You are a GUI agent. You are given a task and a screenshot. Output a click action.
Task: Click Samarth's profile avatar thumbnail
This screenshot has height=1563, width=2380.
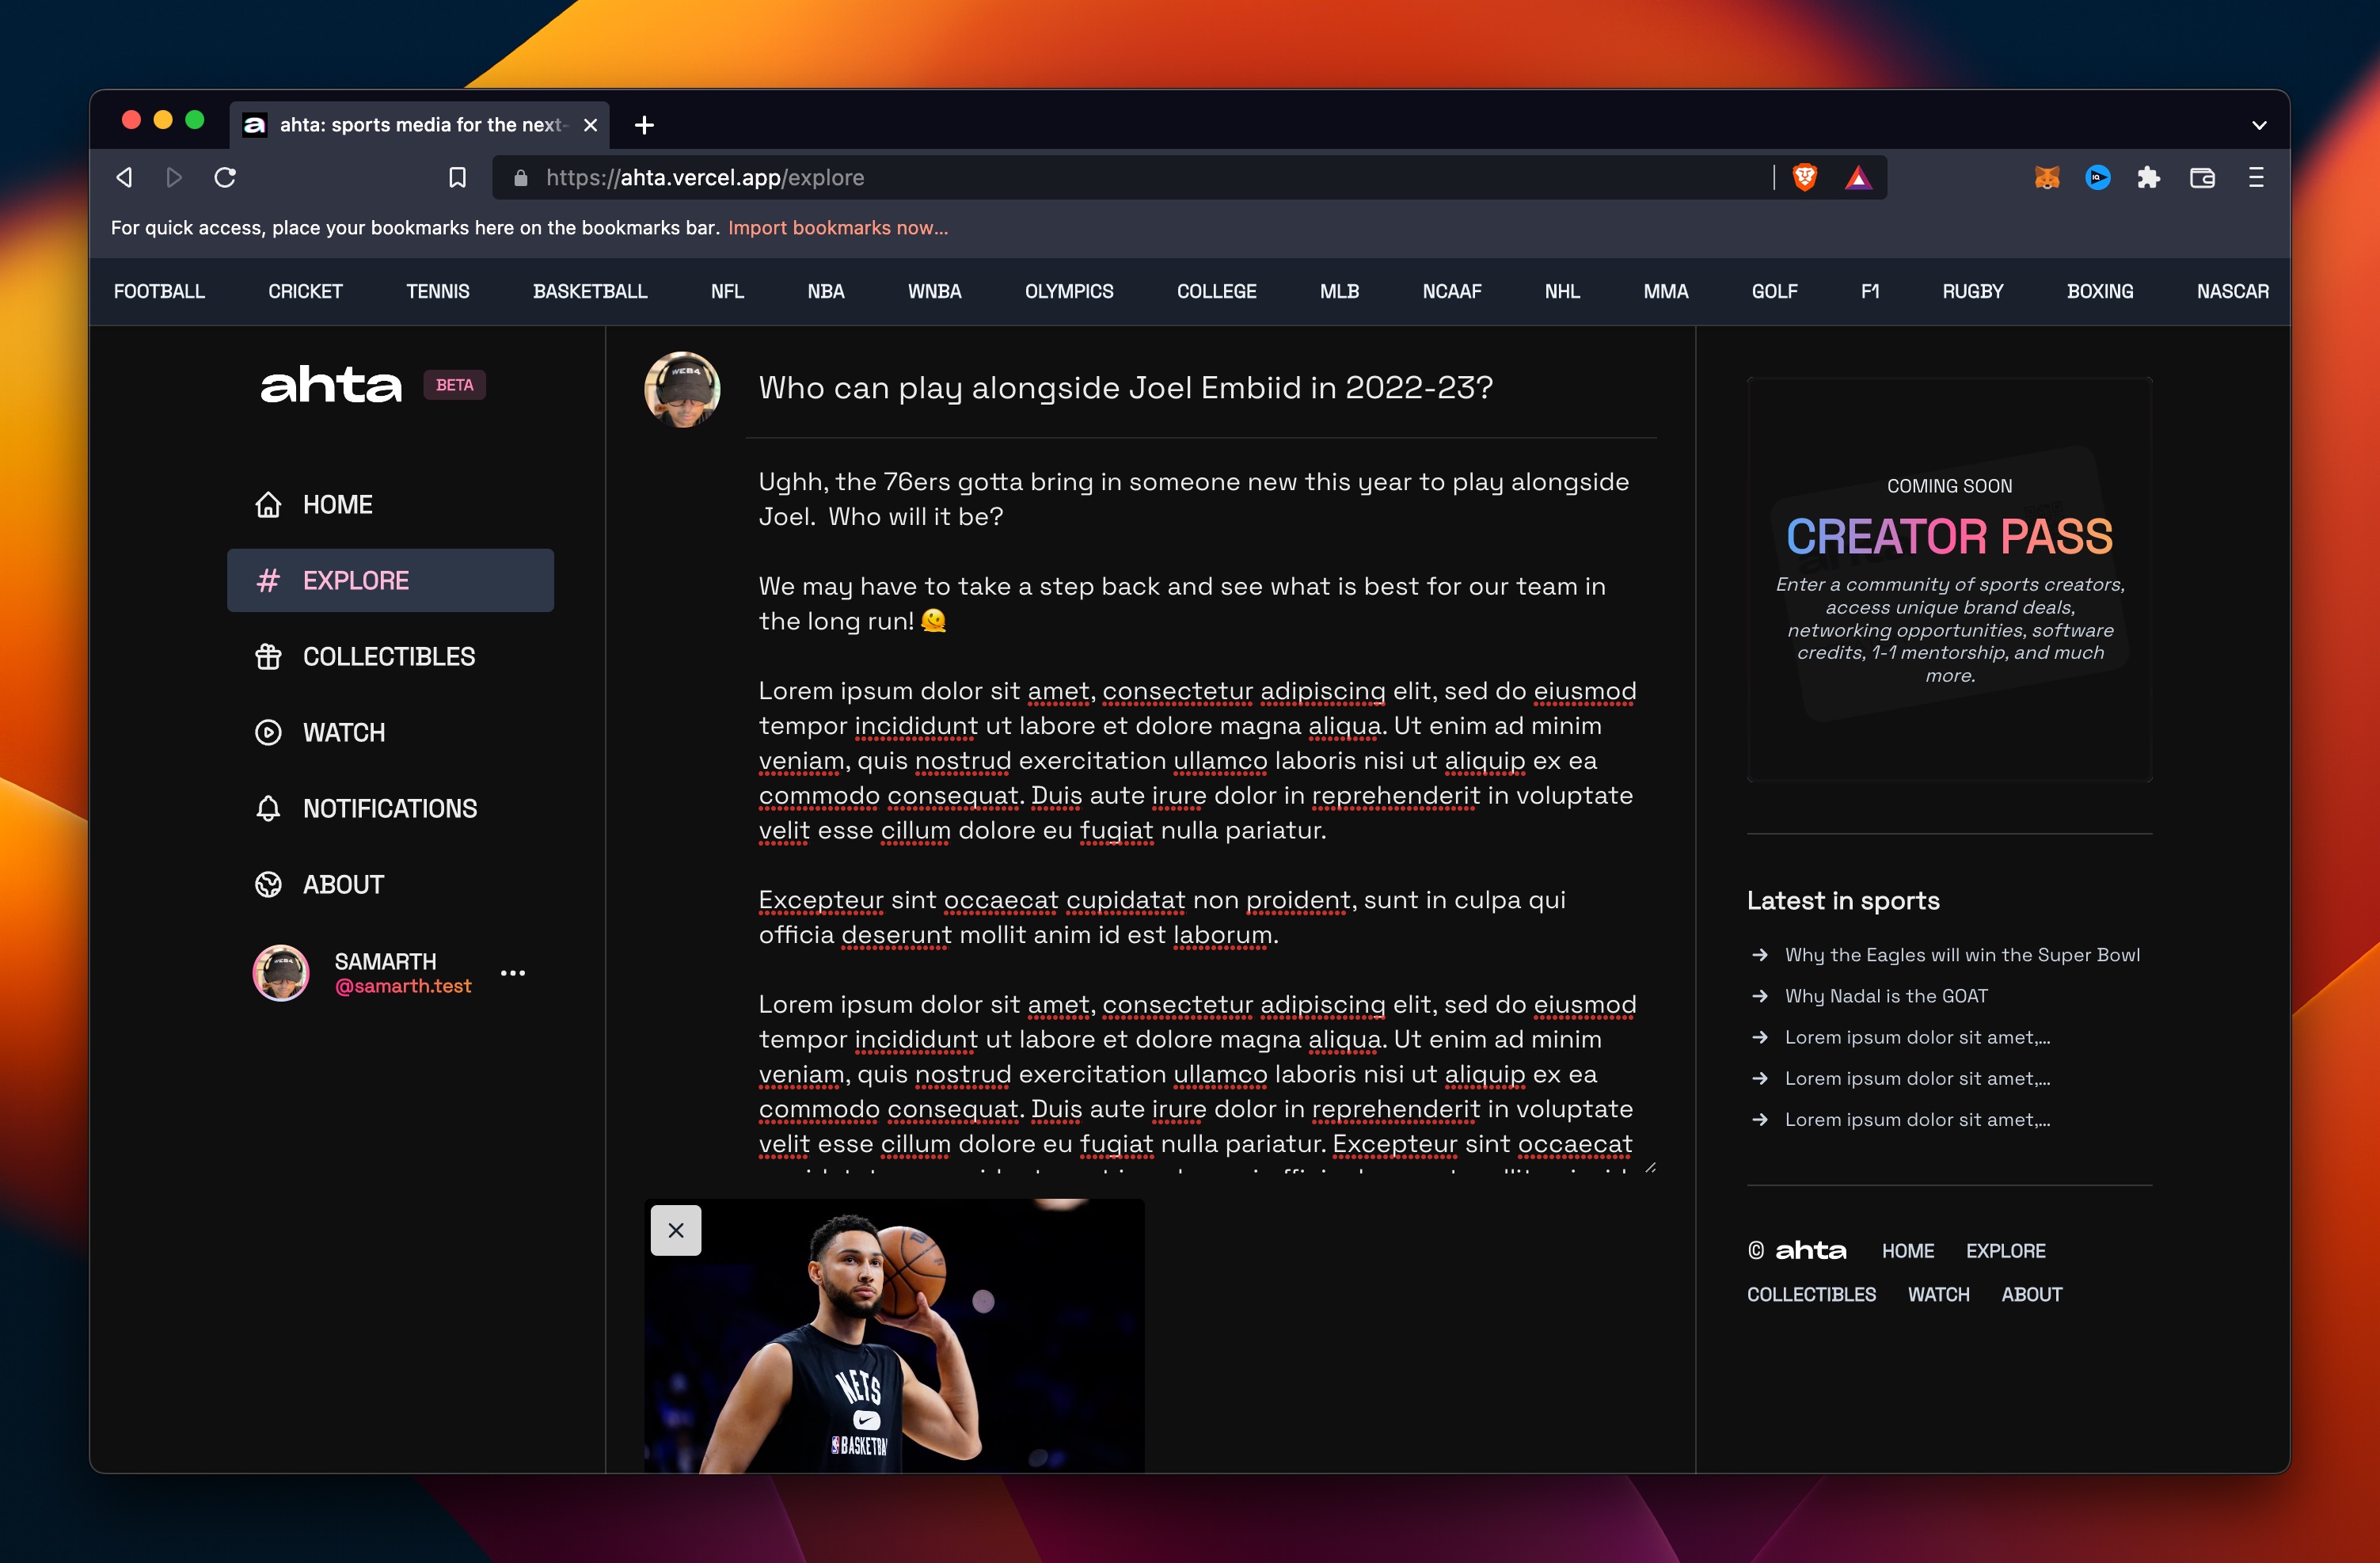coord(281,972)
